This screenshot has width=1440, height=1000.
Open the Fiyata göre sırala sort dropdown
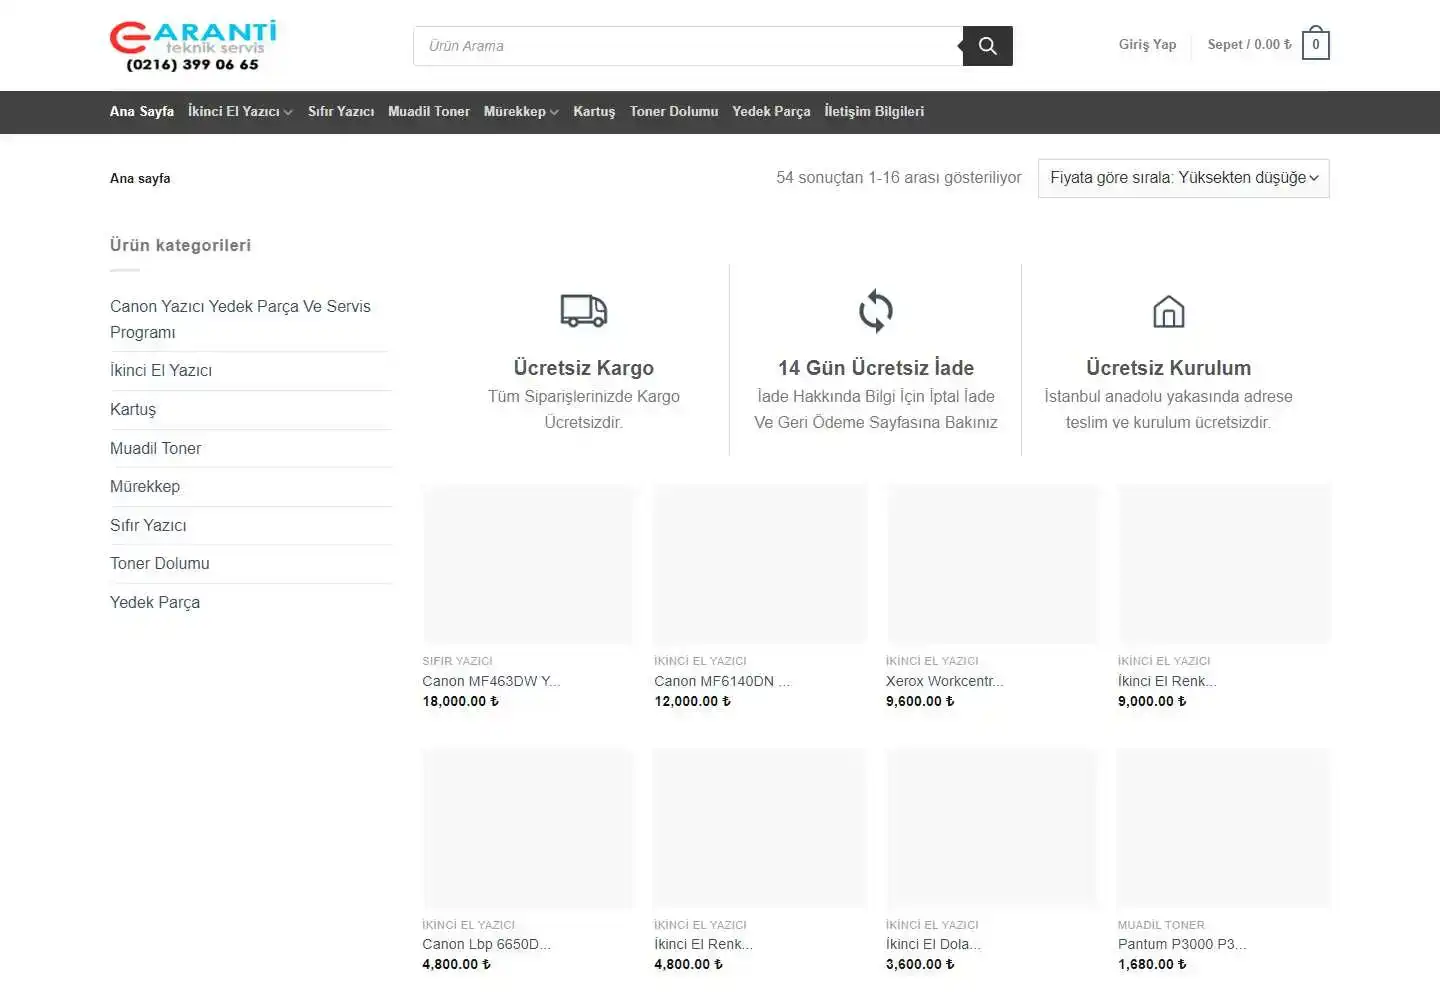point(1184,178)
